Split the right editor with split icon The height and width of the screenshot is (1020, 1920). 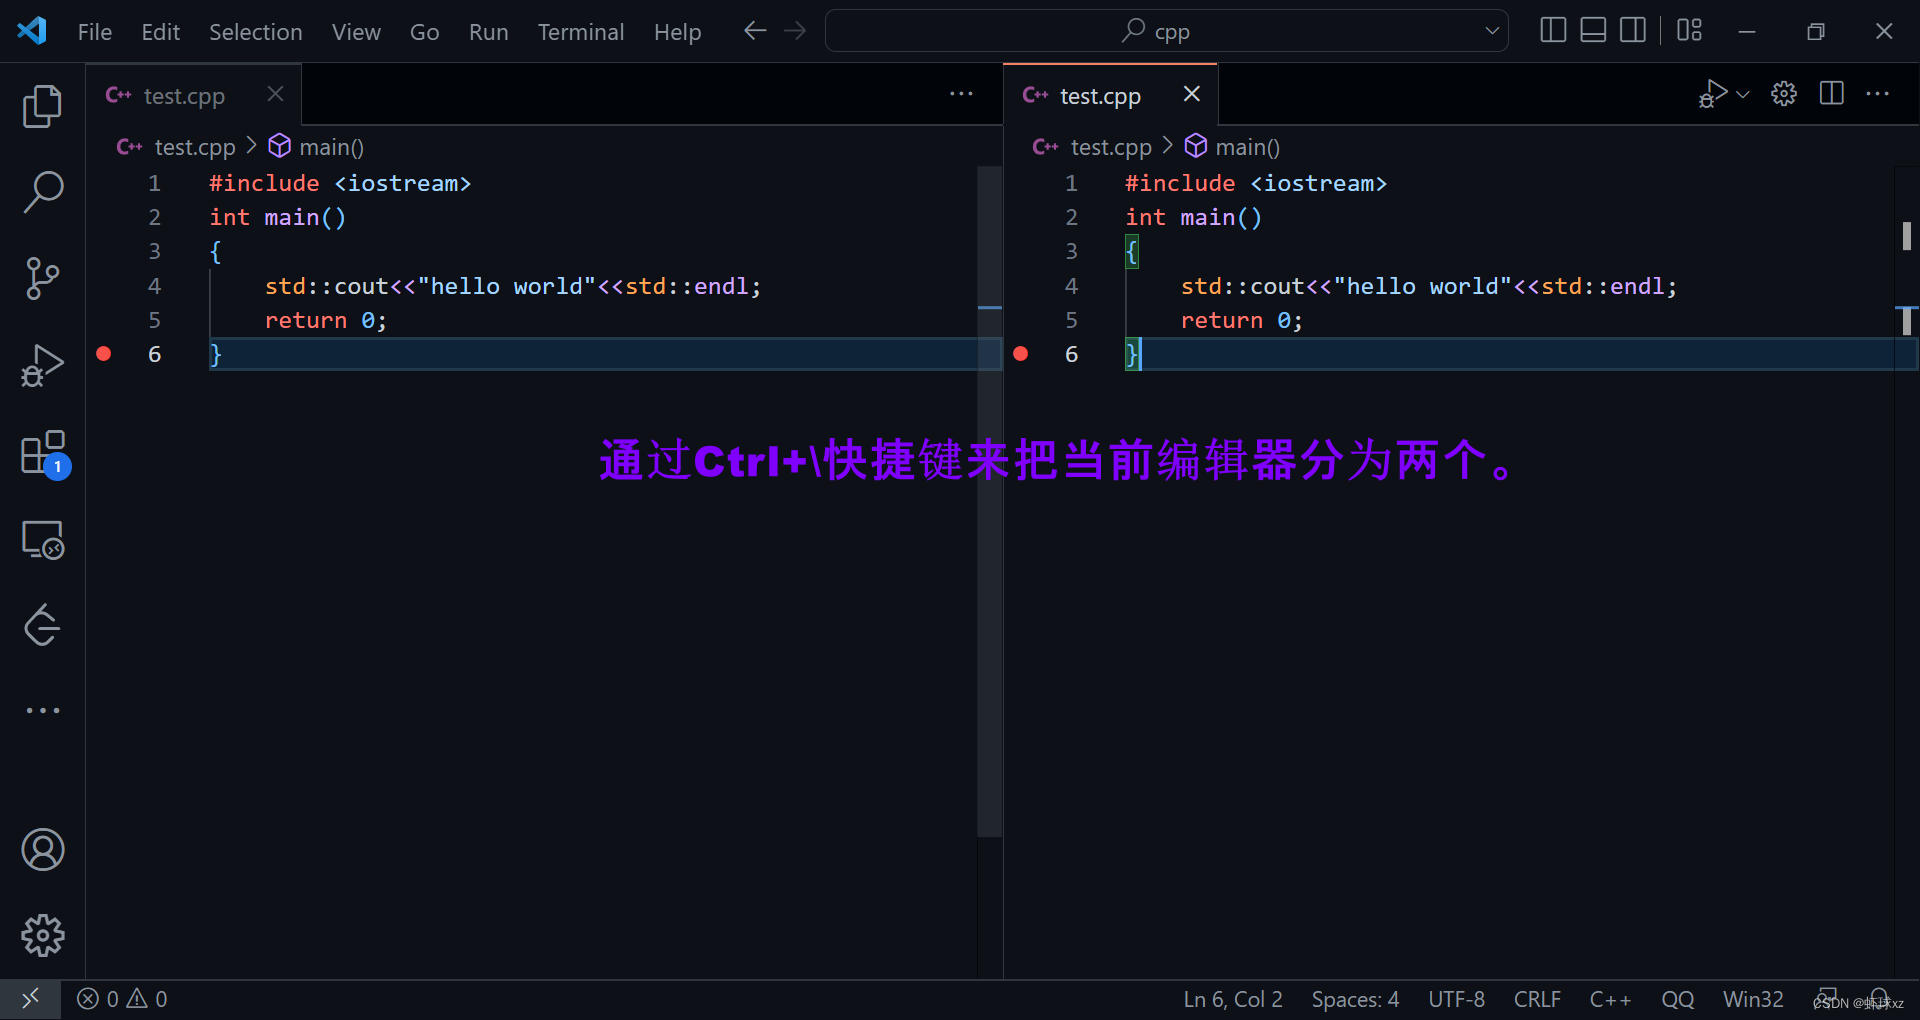[1832, 94]
